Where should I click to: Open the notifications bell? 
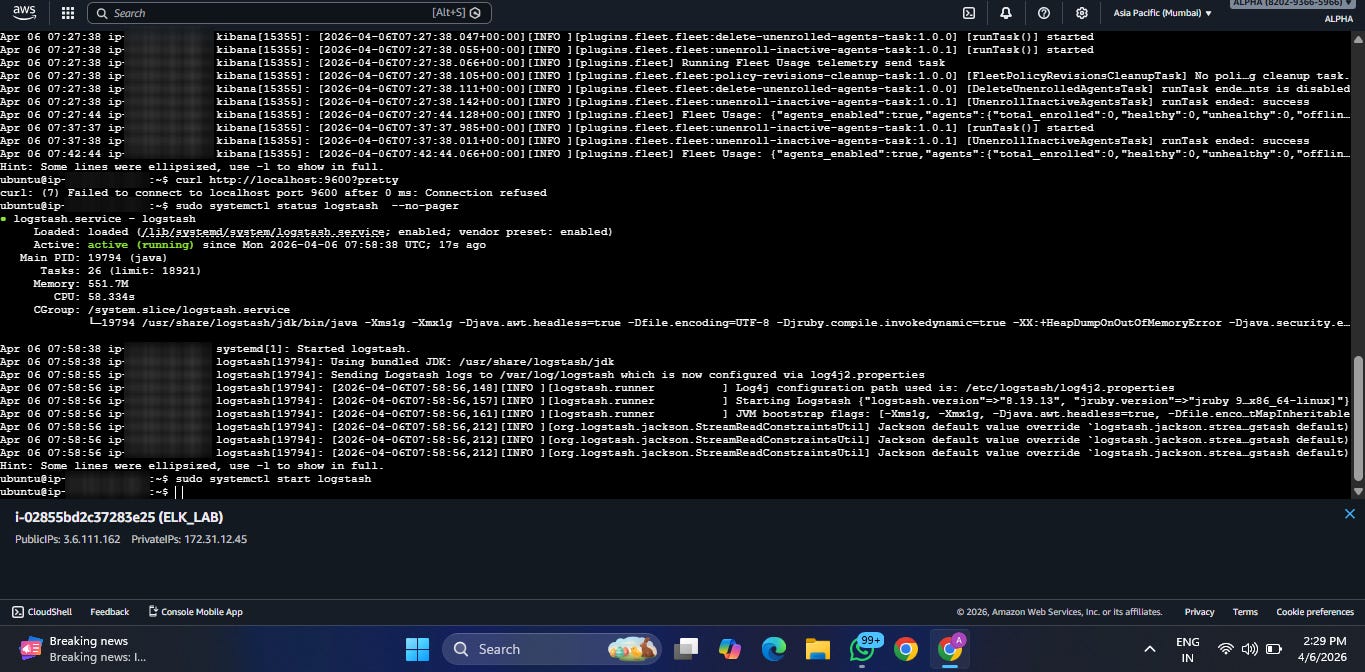pyautogui.click(x=1005, y=13)
